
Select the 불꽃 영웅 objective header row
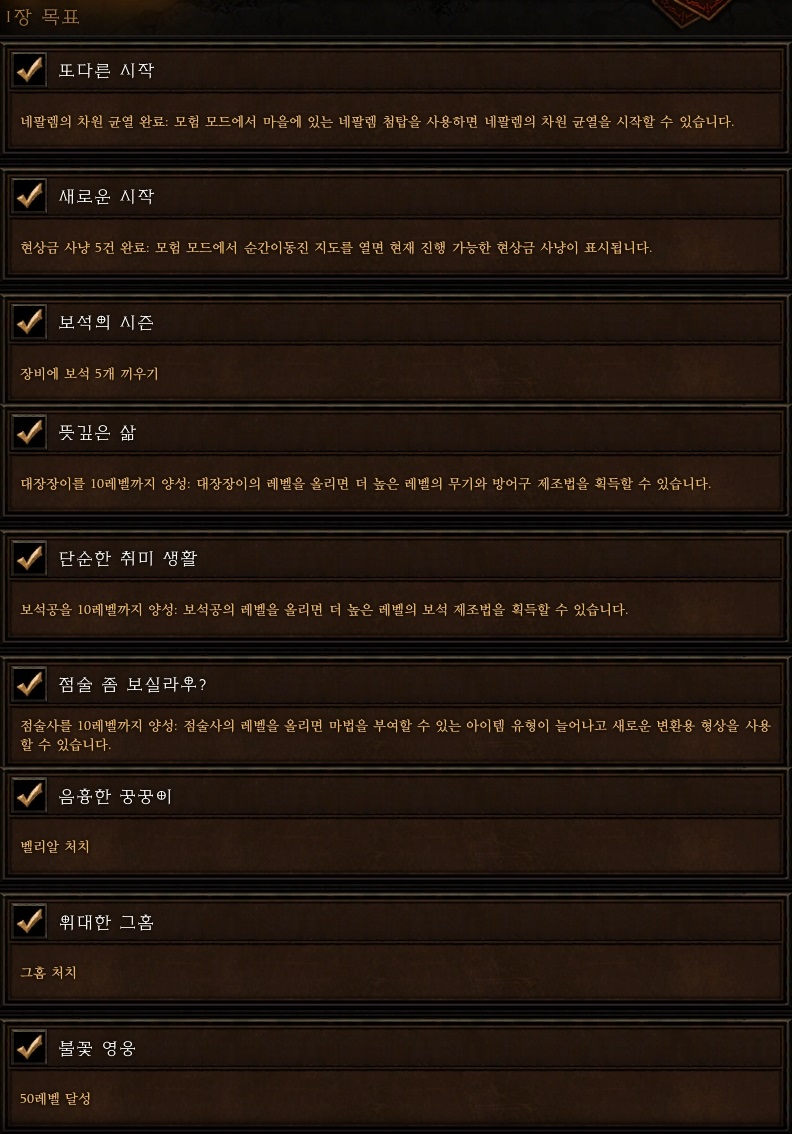pyautogui.click(x=396, y=1048)
